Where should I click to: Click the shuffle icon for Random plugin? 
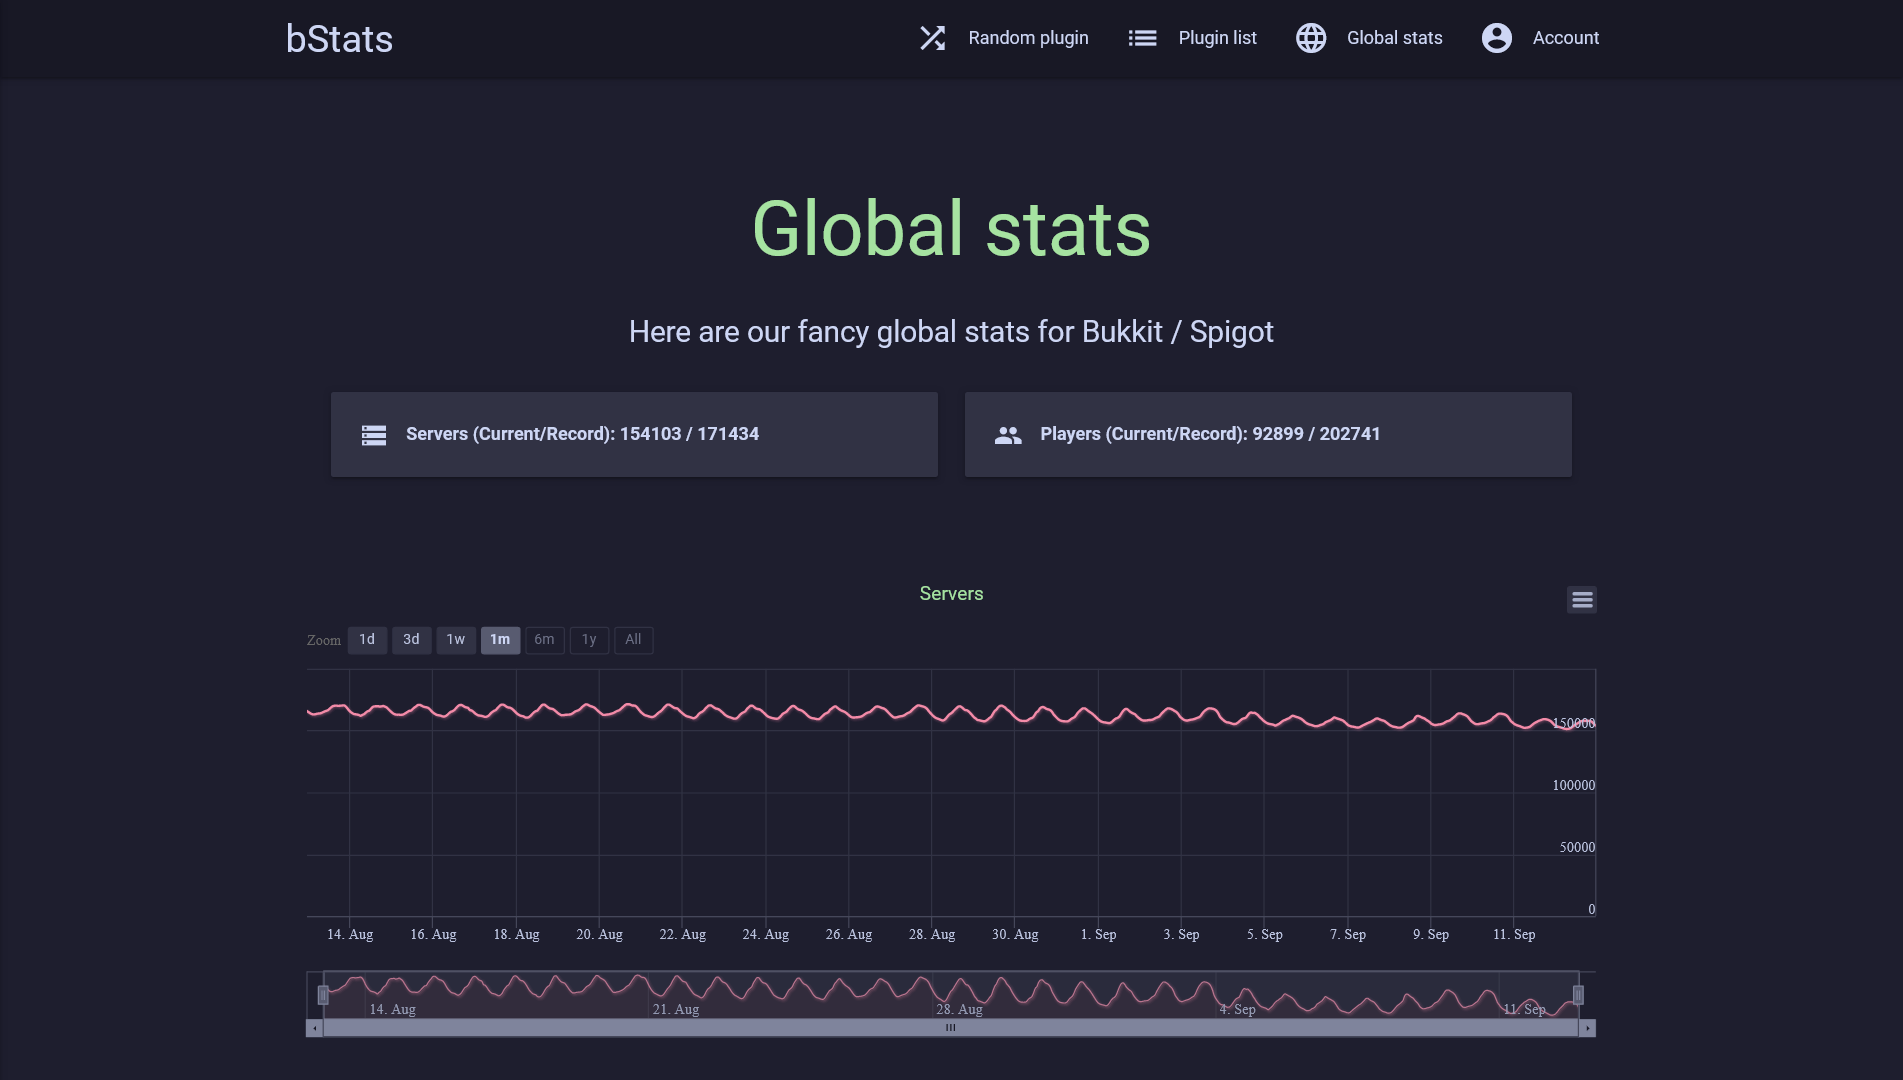coord(932,38)
